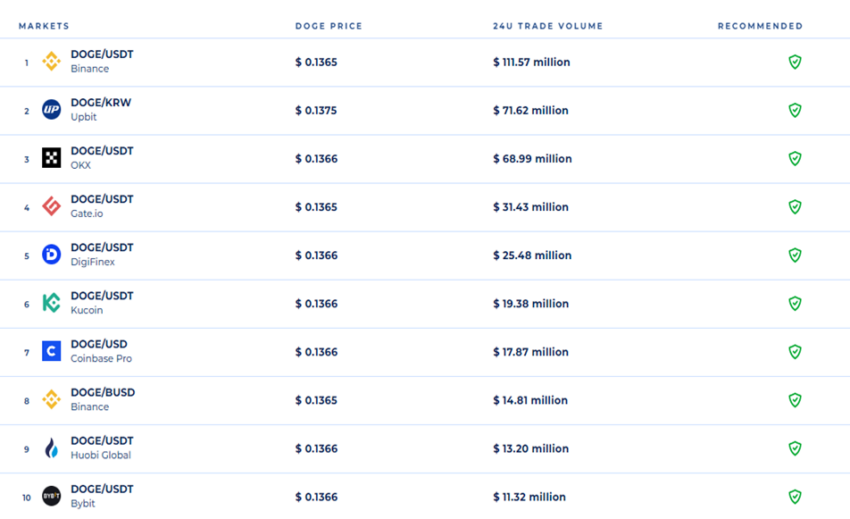Click the Binance logo in the DOGE/USDT row
The width and height of the screenshot is (850, 519).
(51, 62)
